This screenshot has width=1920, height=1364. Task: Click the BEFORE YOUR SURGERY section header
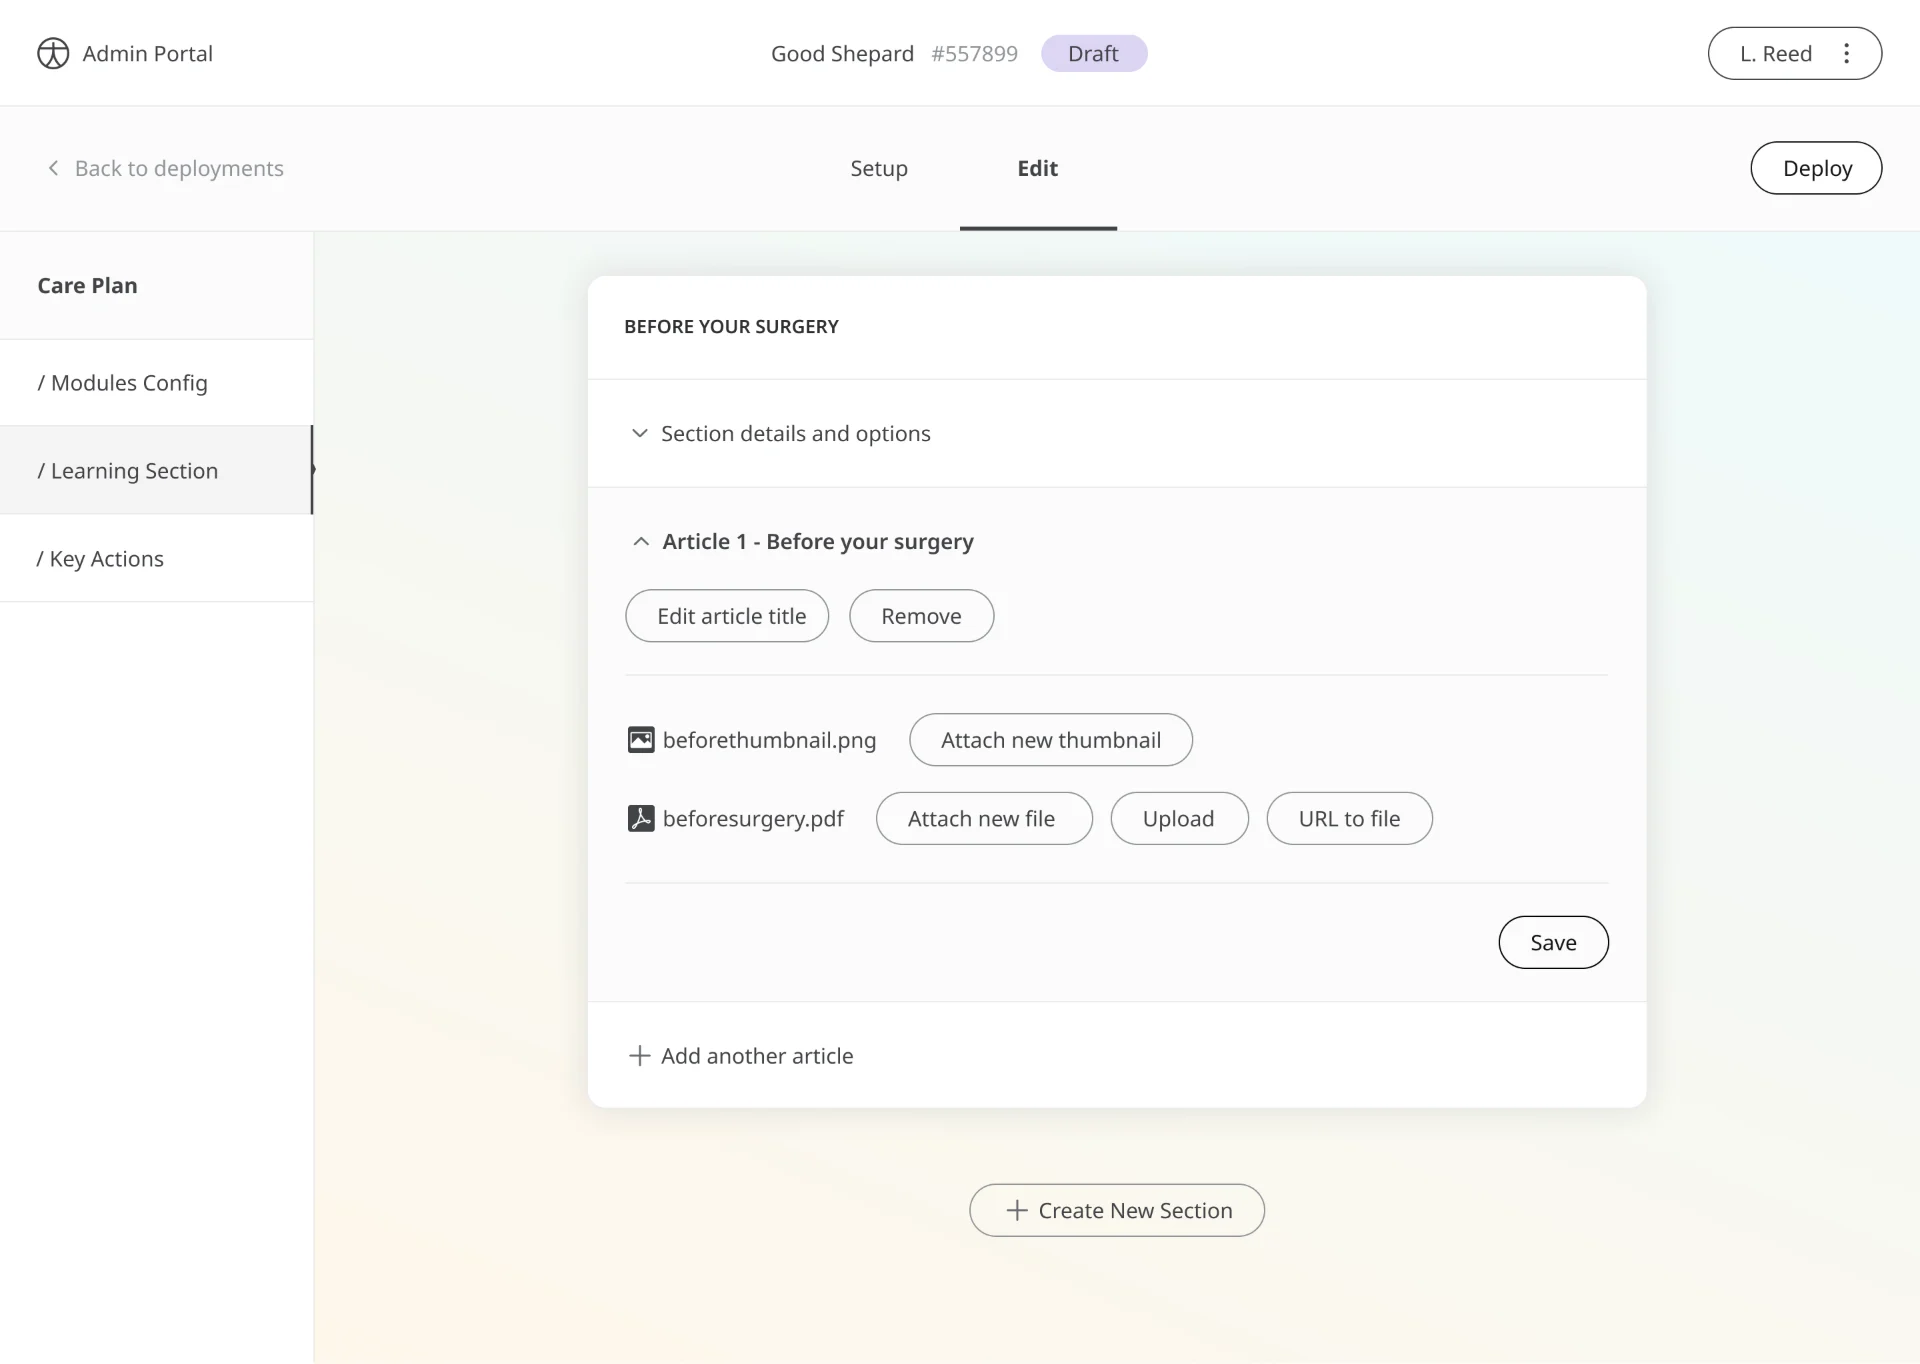(x=731, y=326)
